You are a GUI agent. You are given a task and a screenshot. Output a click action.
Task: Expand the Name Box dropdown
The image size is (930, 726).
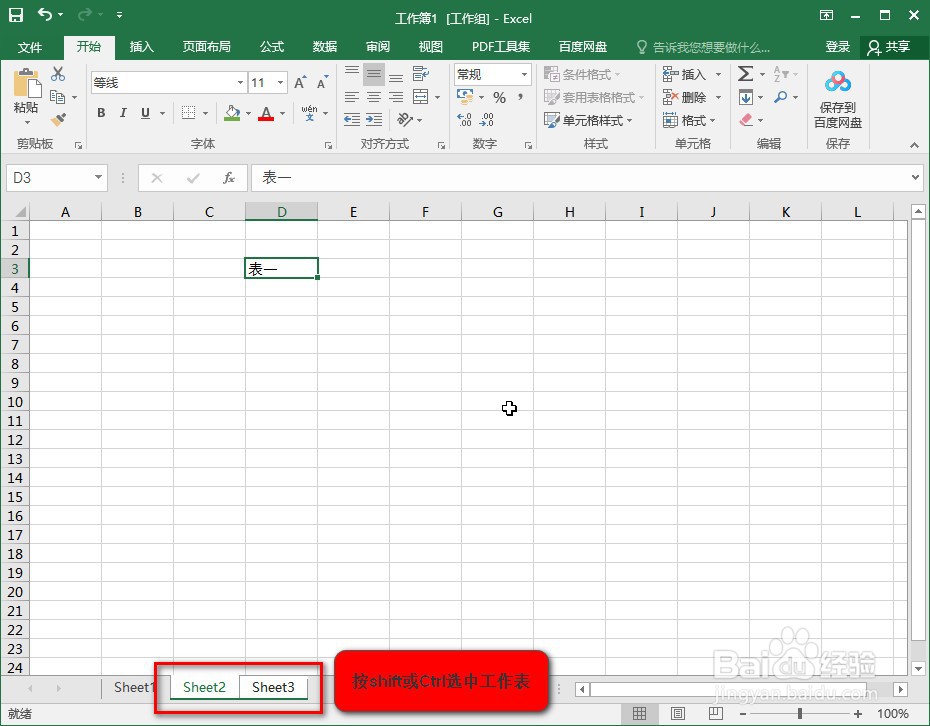[x=98, y=177]
